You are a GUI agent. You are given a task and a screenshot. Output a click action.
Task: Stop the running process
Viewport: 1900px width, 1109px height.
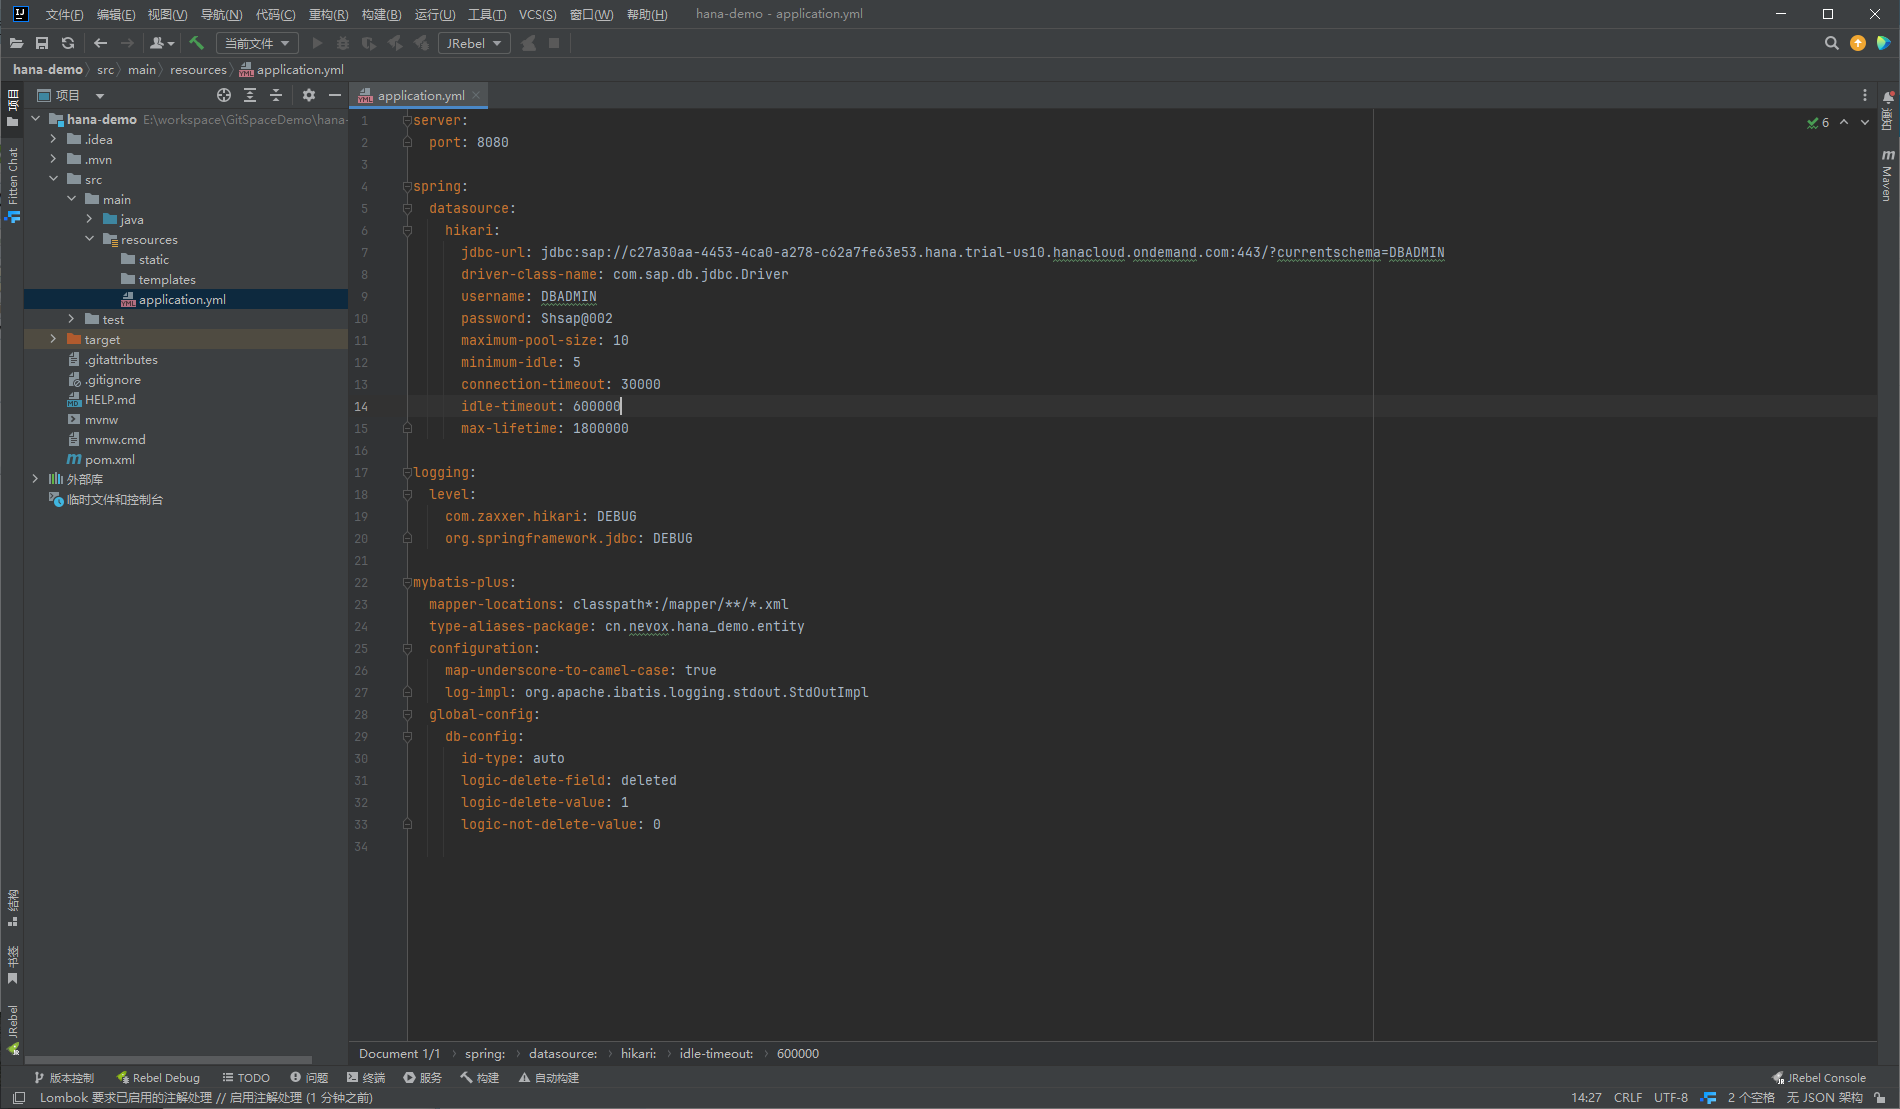pyautogui.click(x=554, y=43)
